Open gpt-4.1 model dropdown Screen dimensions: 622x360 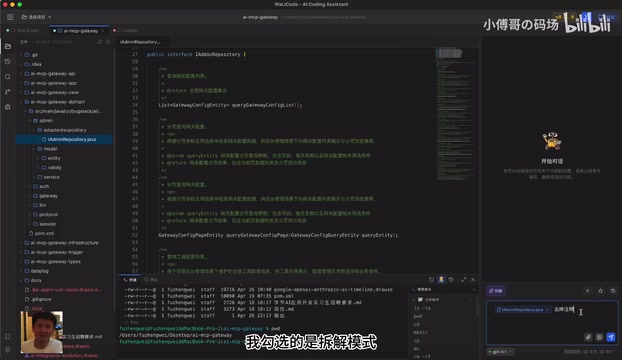point(501,351)
